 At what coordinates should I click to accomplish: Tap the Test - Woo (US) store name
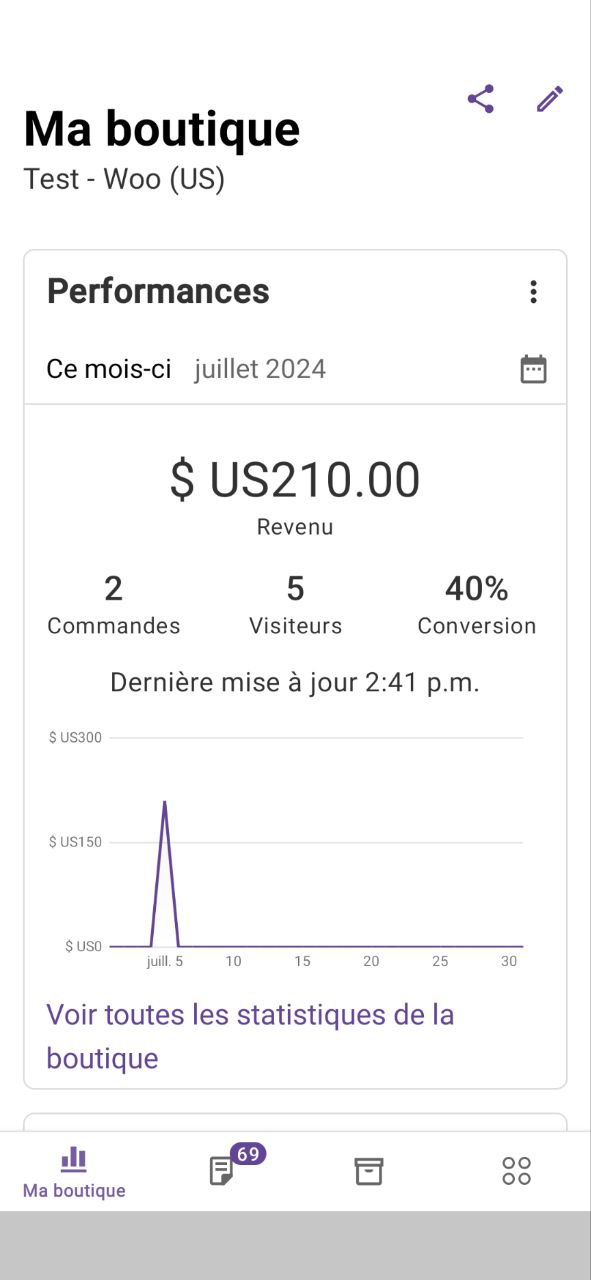(x=124, y=179)
